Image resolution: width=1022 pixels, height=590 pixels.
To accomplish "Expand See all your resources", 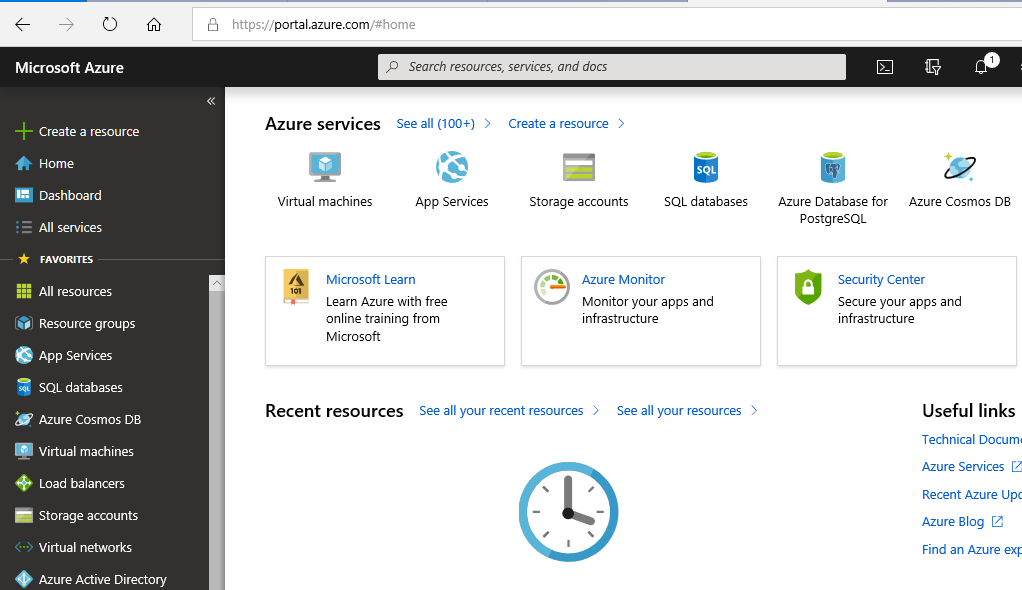I will tap(680, 410).
